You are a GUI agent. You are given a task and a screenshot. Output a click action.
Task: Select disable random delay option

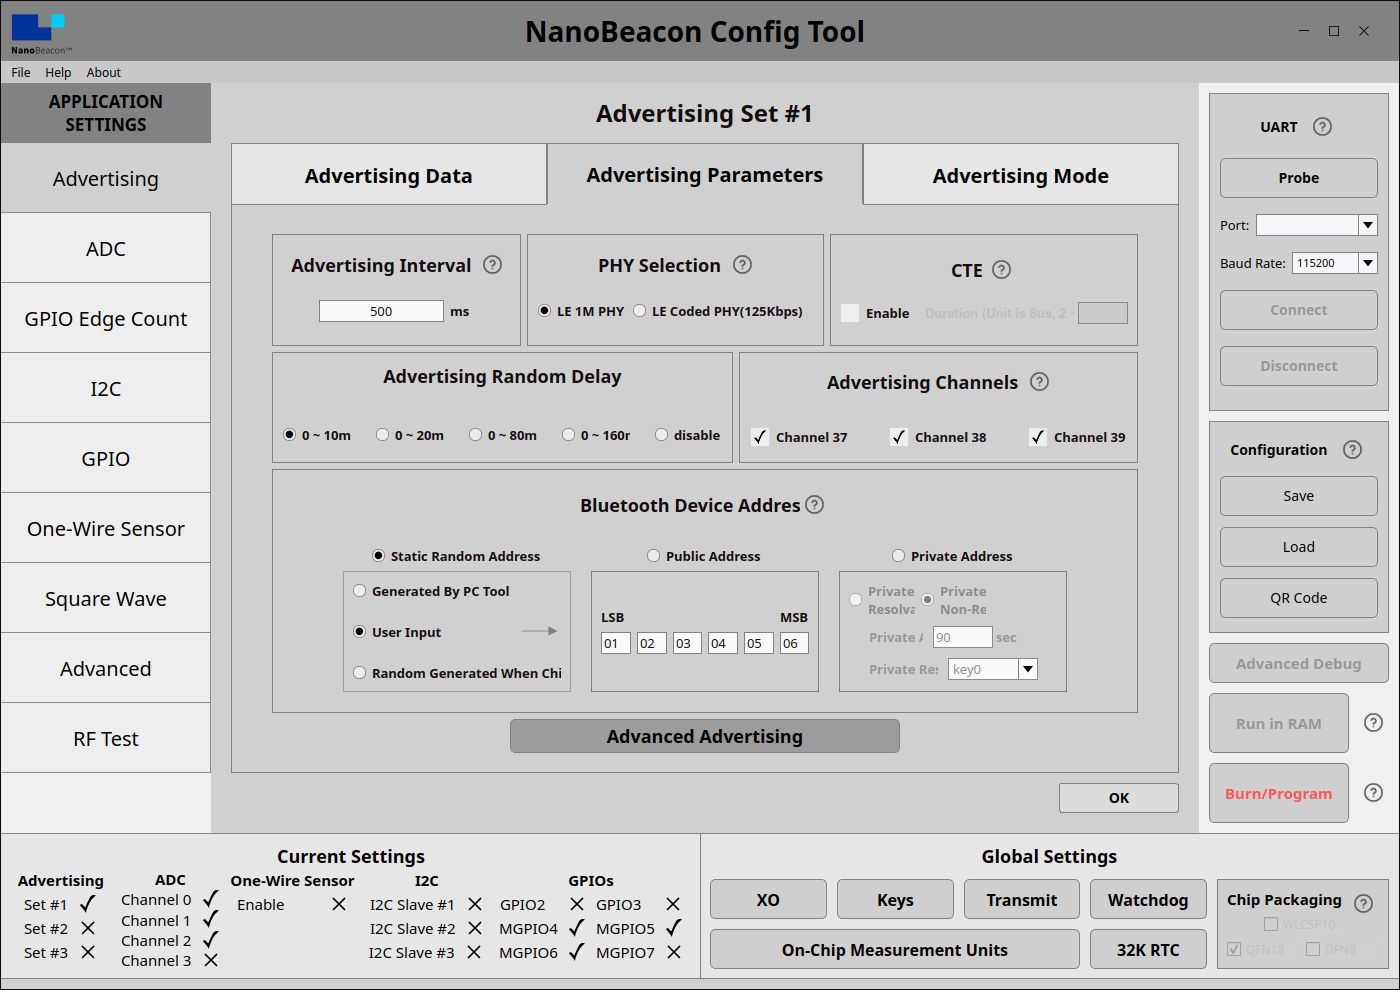coord(661,435)
